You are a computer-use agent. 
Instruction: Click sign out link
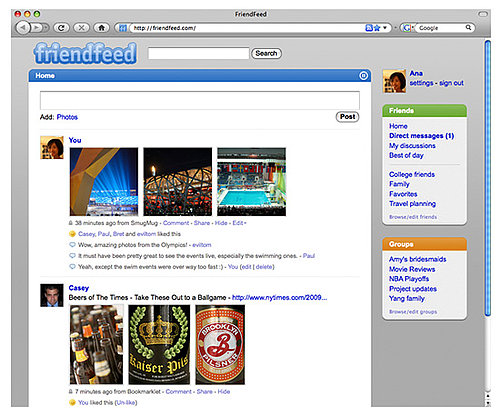[451, 83]
